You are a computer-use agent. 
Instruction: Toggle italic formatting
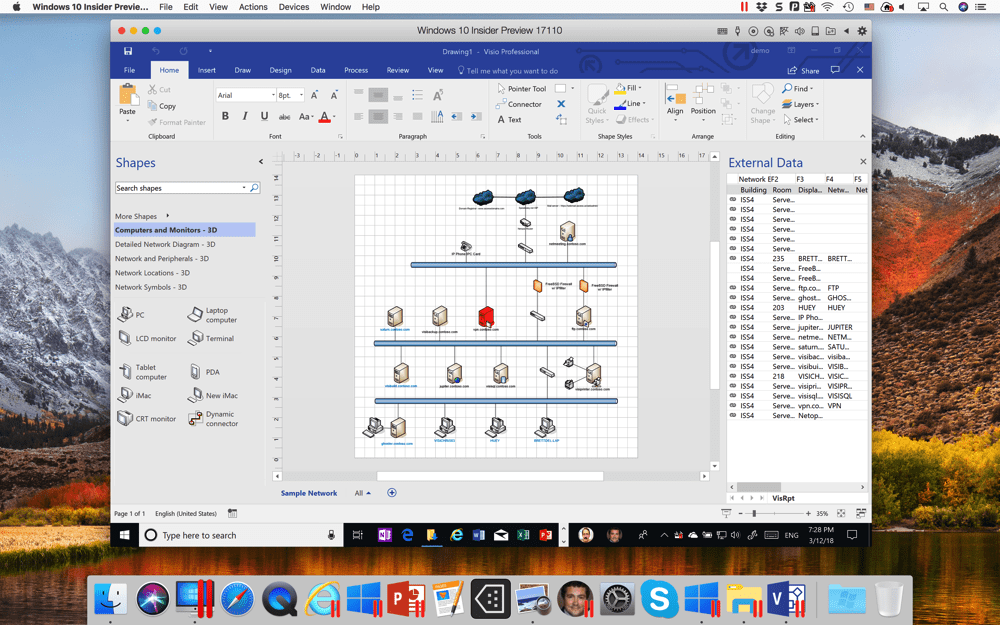click(x=245, y=116)
